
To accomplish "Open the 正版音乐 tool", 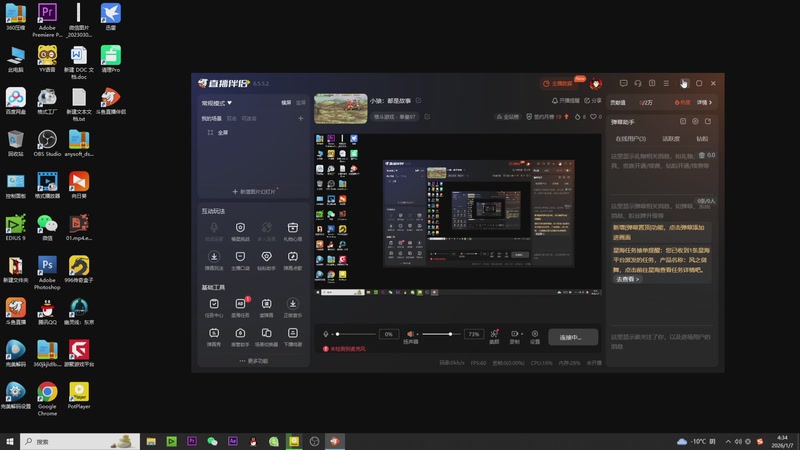I will pyautogui.click(x=292, y=308).
